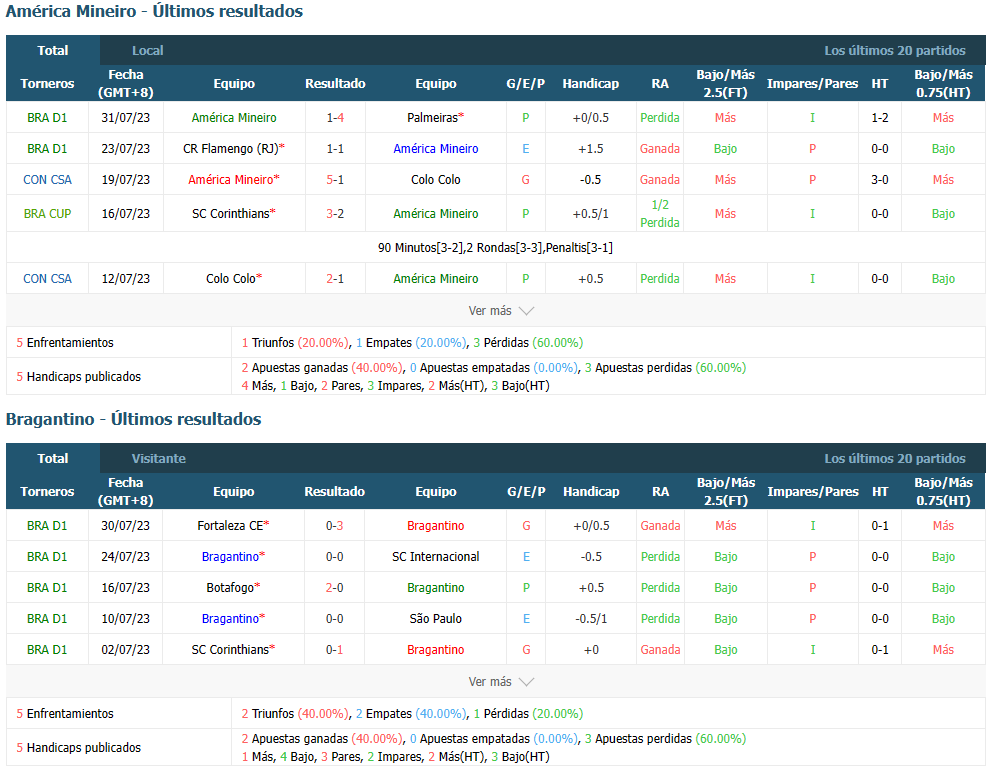Click the chevron next to Bragantino Ver más
Screen dimensions: 993x770
(x=526, y=682)
